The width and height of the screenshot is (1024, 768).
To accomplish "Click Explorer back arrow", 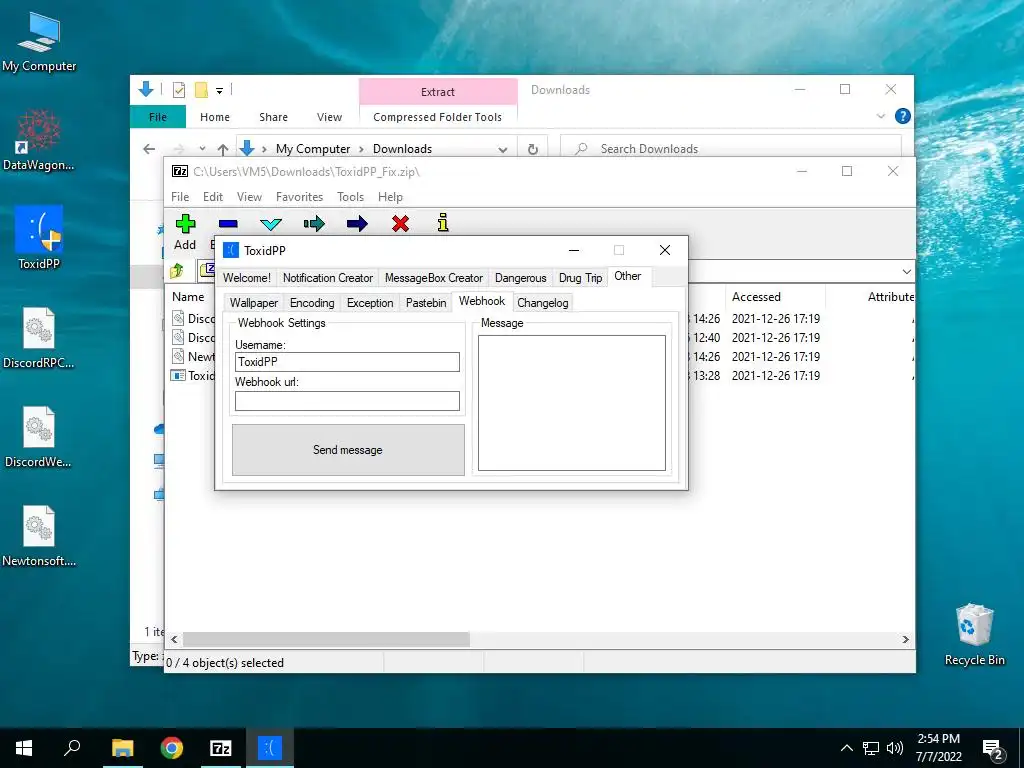I will tap(149, 149).
